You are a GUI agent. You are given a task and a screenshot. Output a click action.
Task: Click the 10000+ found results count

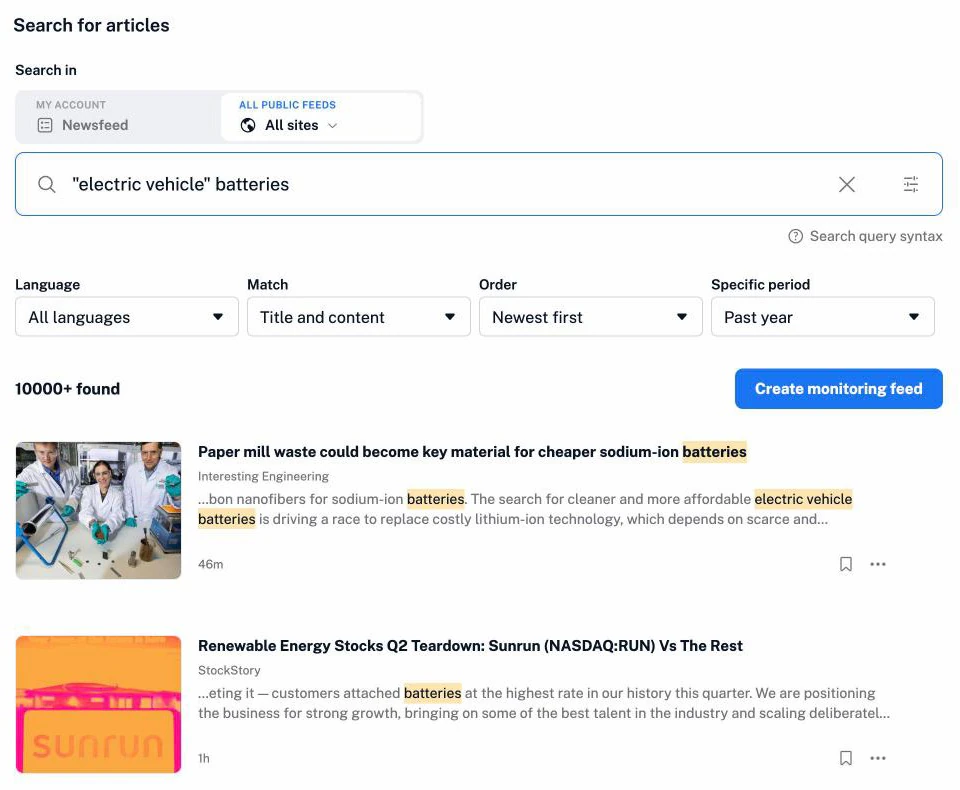point(67,389)
